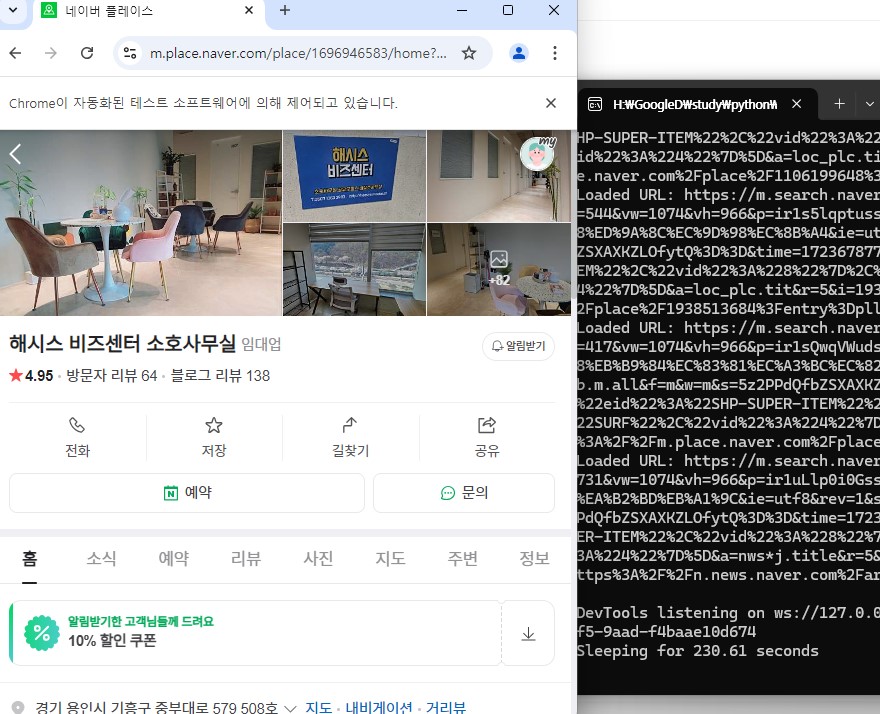The image size is (880, 714).
Task: Click the green percent coupon icon
Action: click(x=42, y=633)
